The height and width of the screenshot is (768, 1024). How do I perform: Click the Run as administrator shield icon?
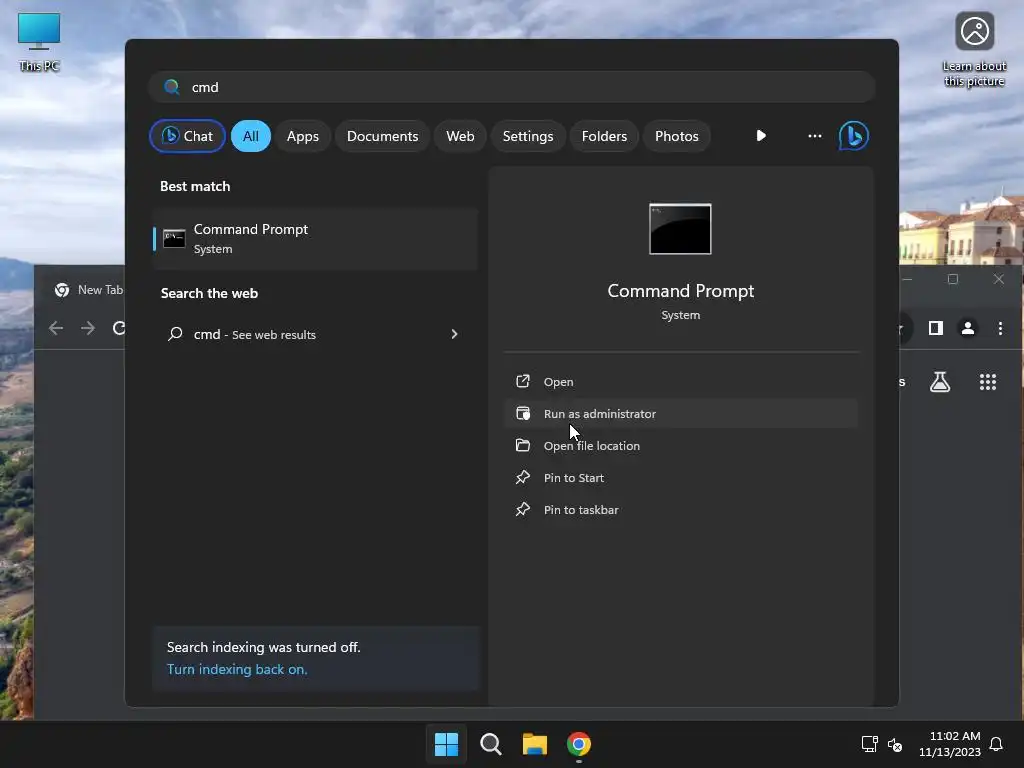coord(523,413)
